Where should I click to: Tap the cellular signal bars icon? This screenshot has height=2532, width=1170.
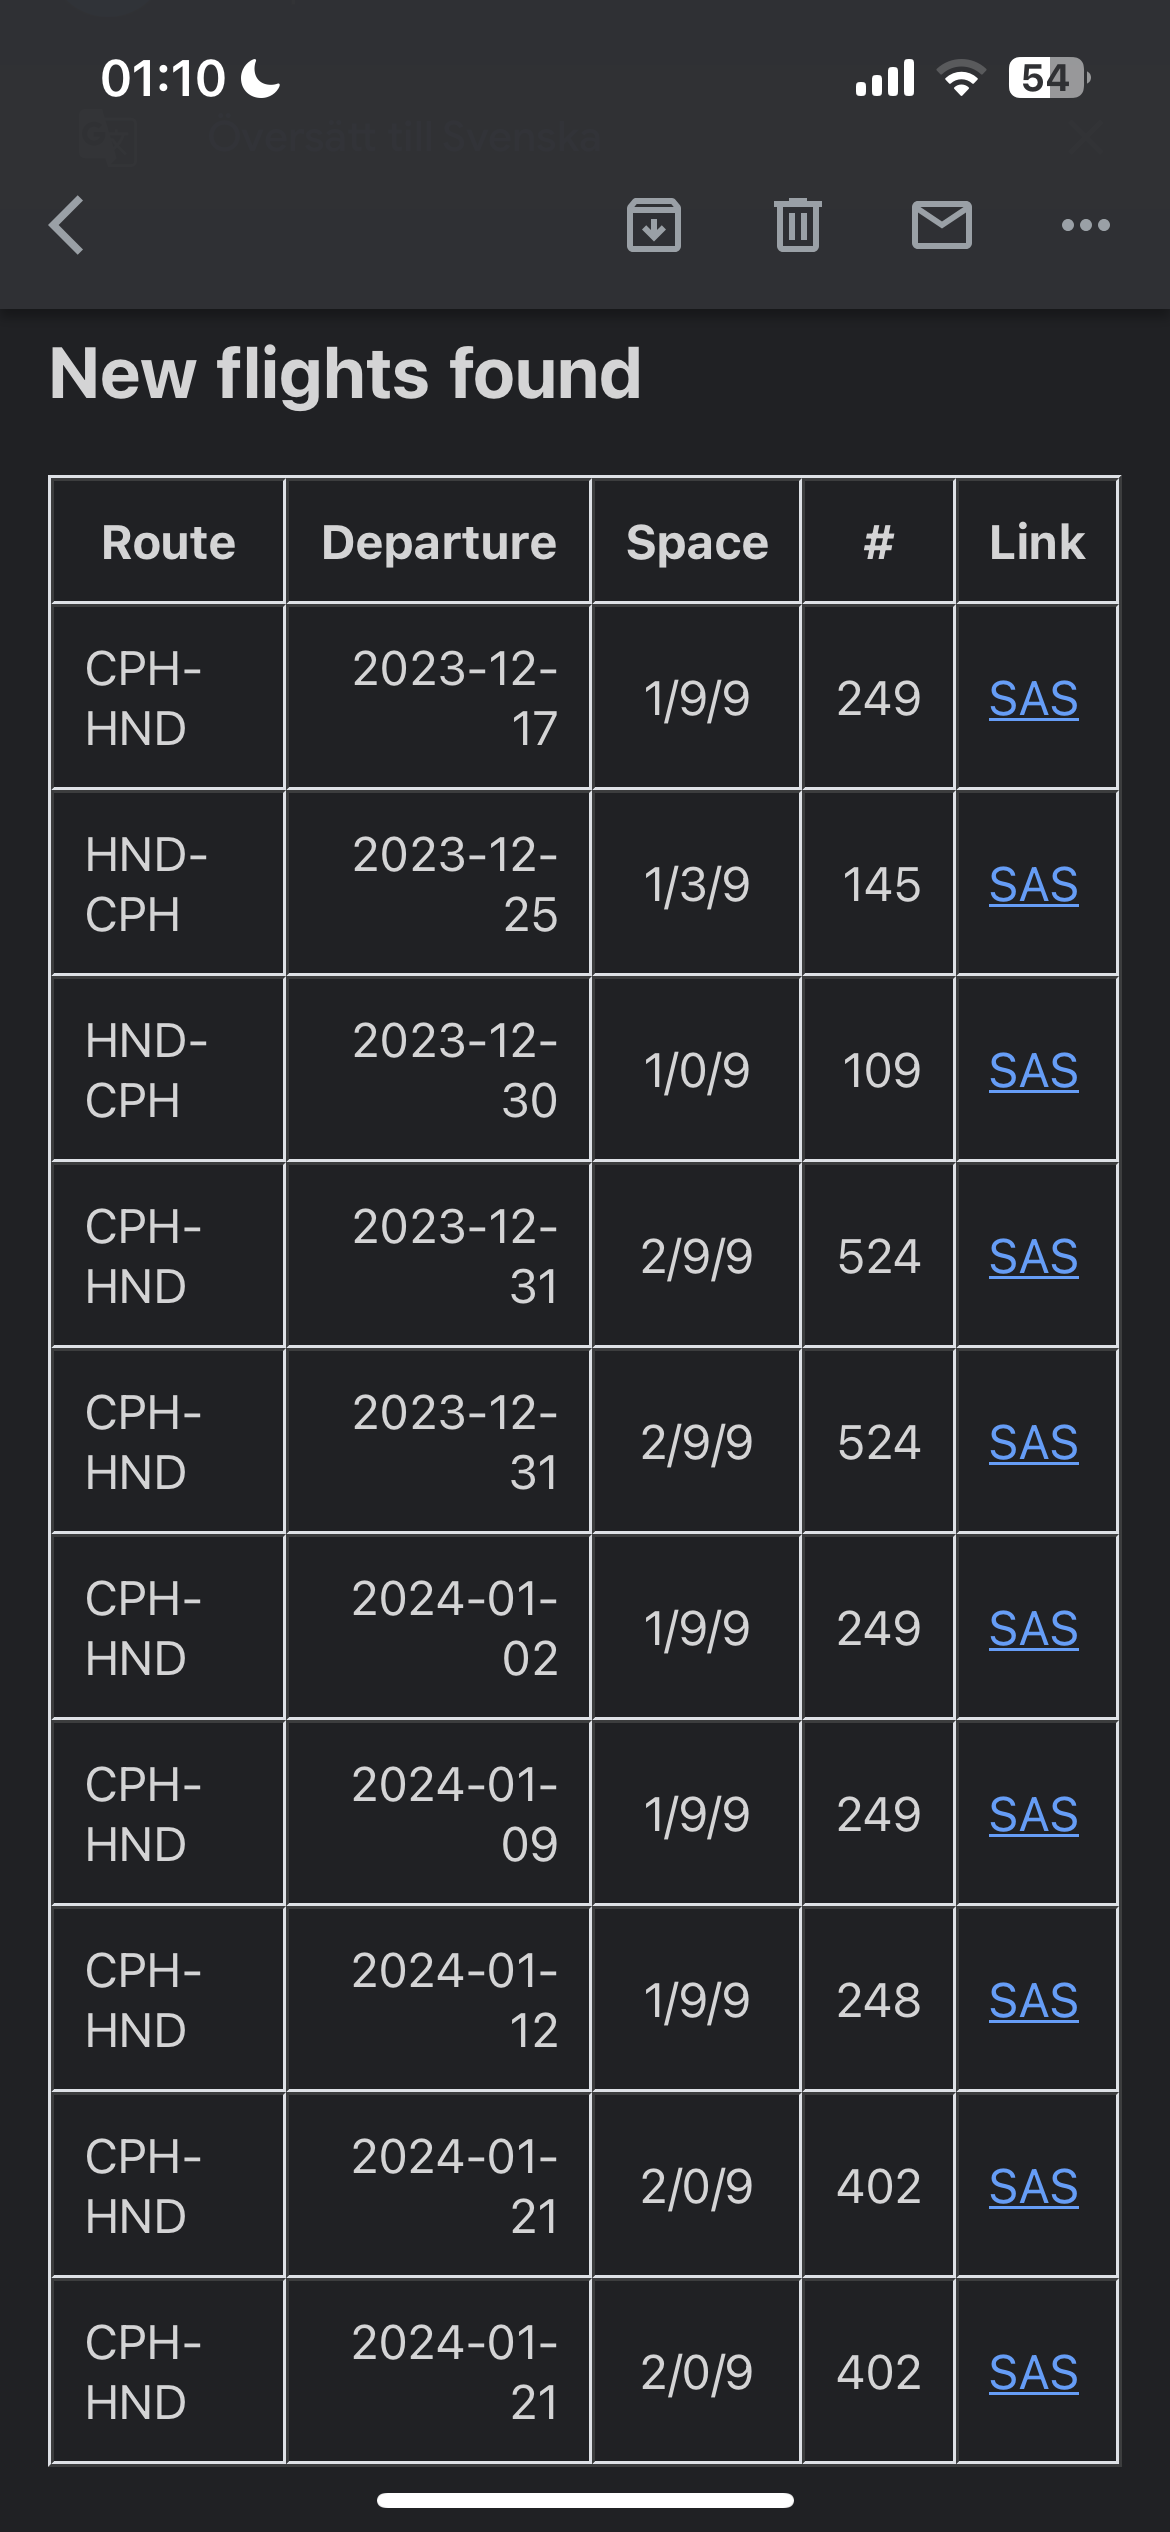click(885, 78)
